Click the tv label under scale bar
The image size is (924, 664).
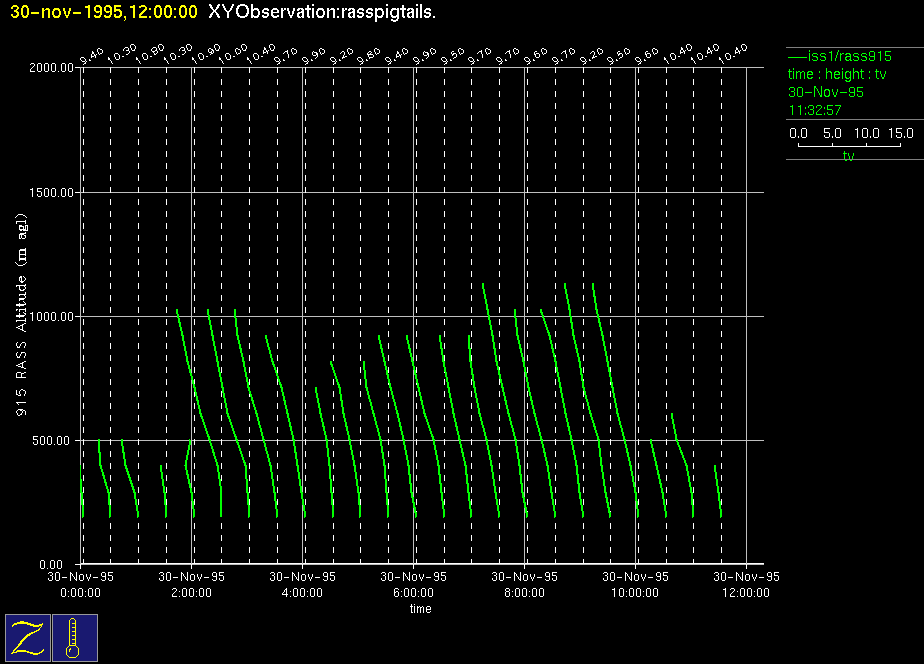(848, 156)
